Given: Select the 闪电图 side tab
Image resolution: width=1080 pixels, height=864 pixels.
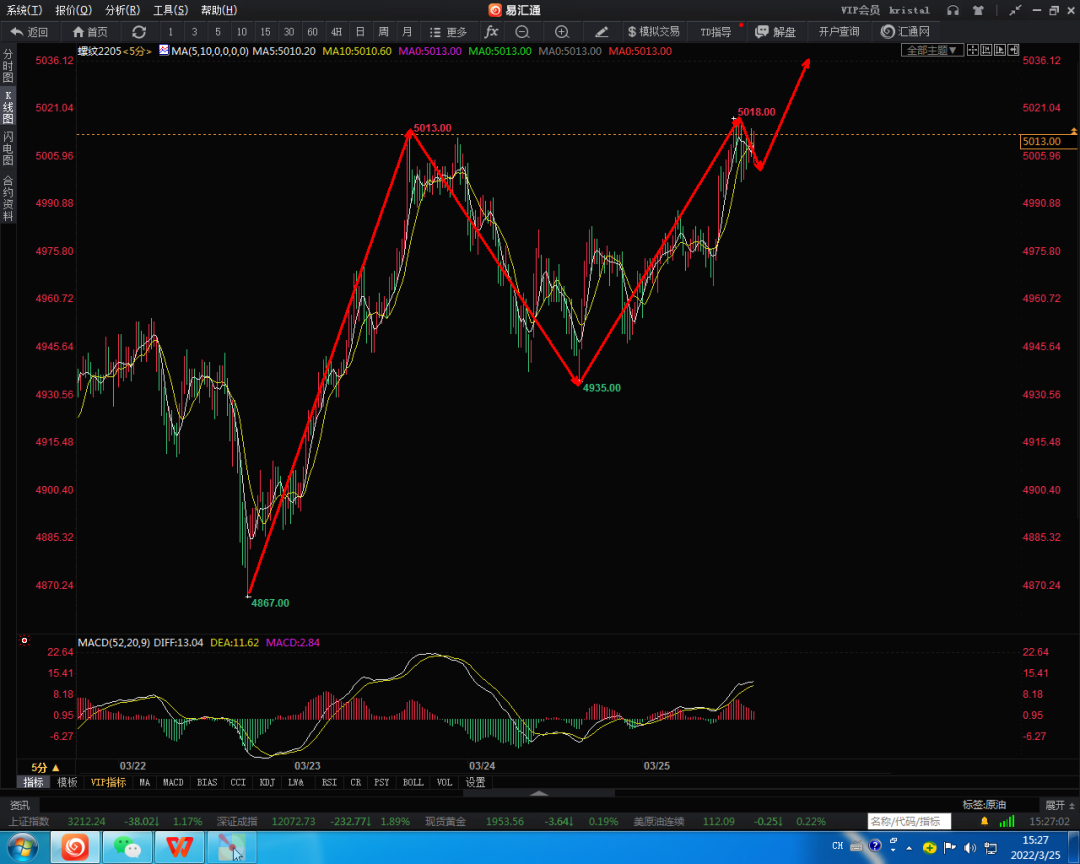Looking at the screenshot, I should (8, 148).
